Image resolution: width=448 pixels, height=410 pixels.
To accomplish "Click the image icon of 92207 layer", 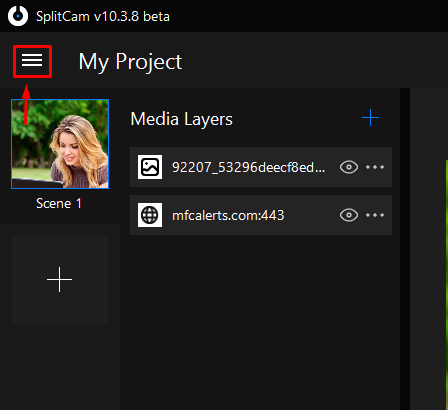I will pyautogui.click(x=150, y=167).
